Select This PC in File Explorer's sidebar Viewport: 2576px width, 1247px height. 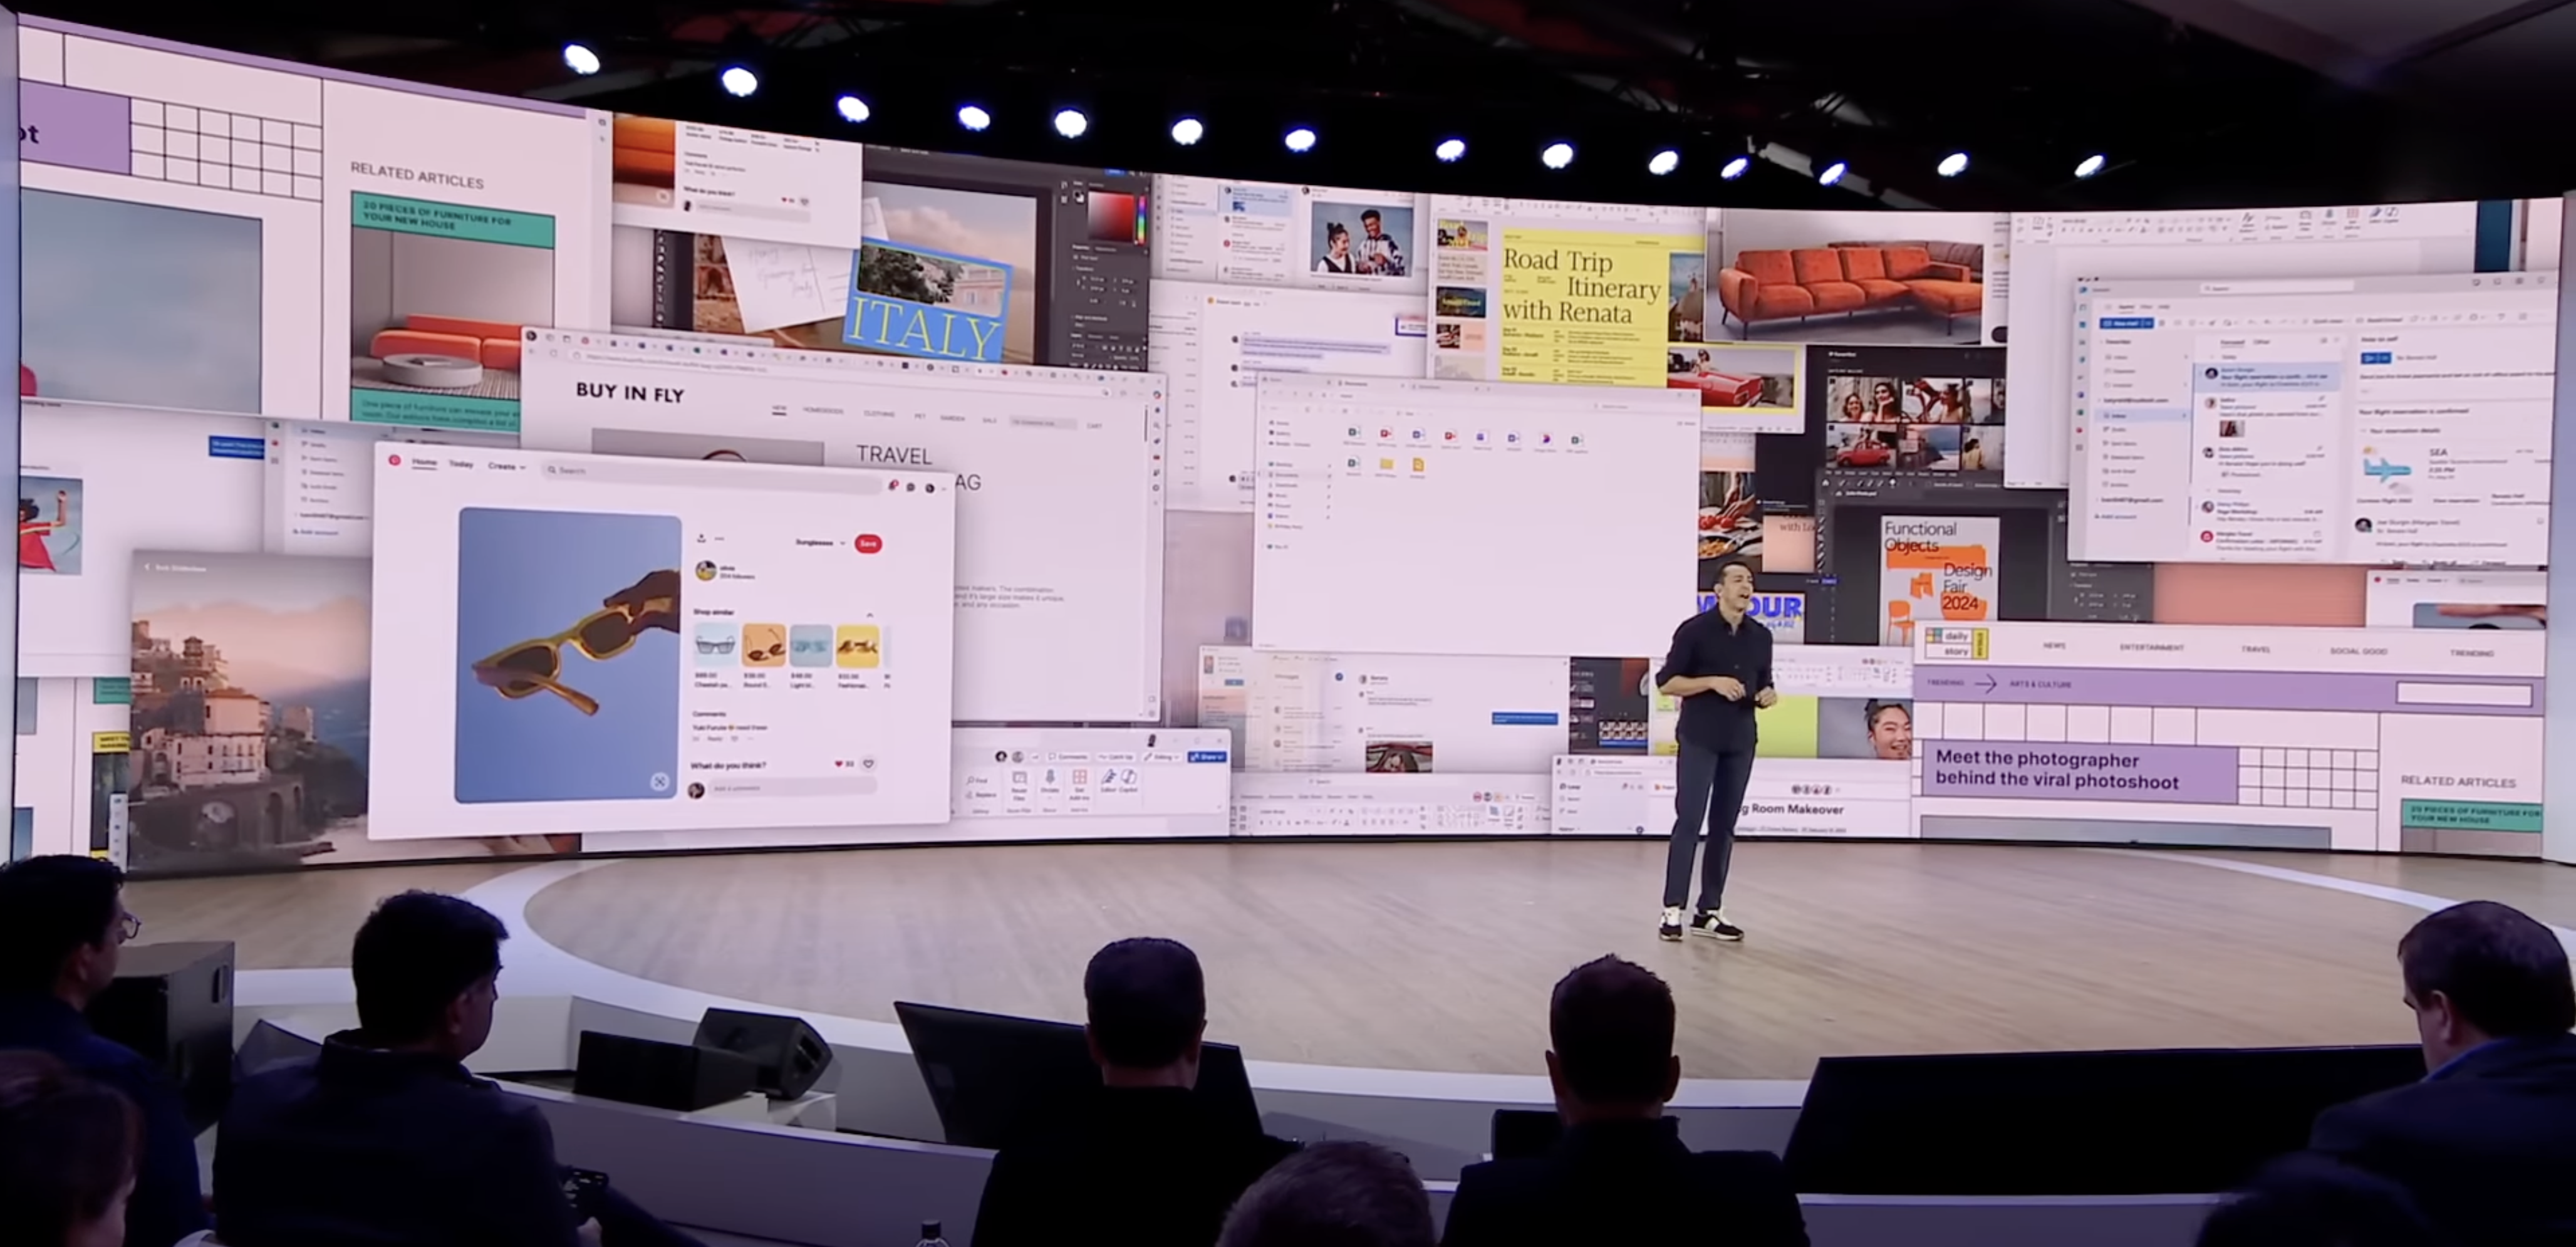coord(1278,547)
